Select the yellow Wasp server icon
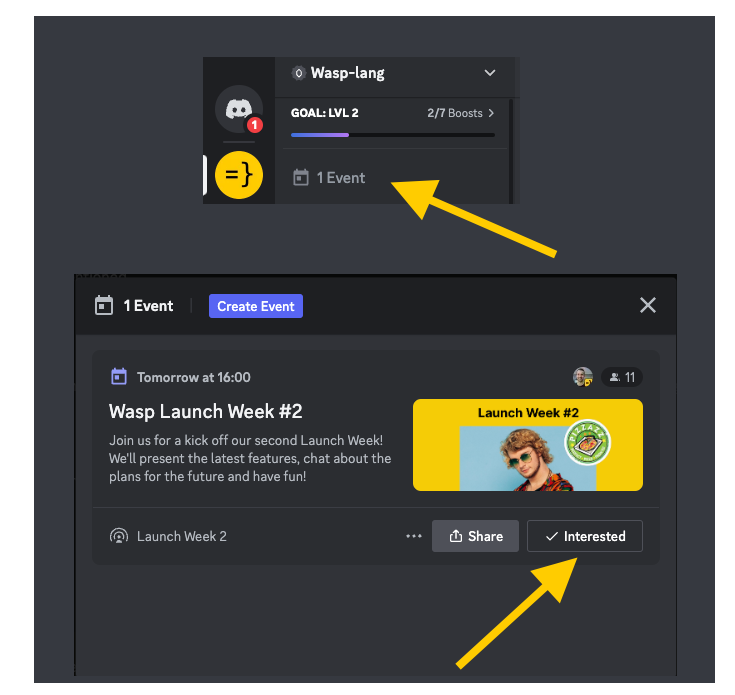735x695 pixels. [238, 176]
